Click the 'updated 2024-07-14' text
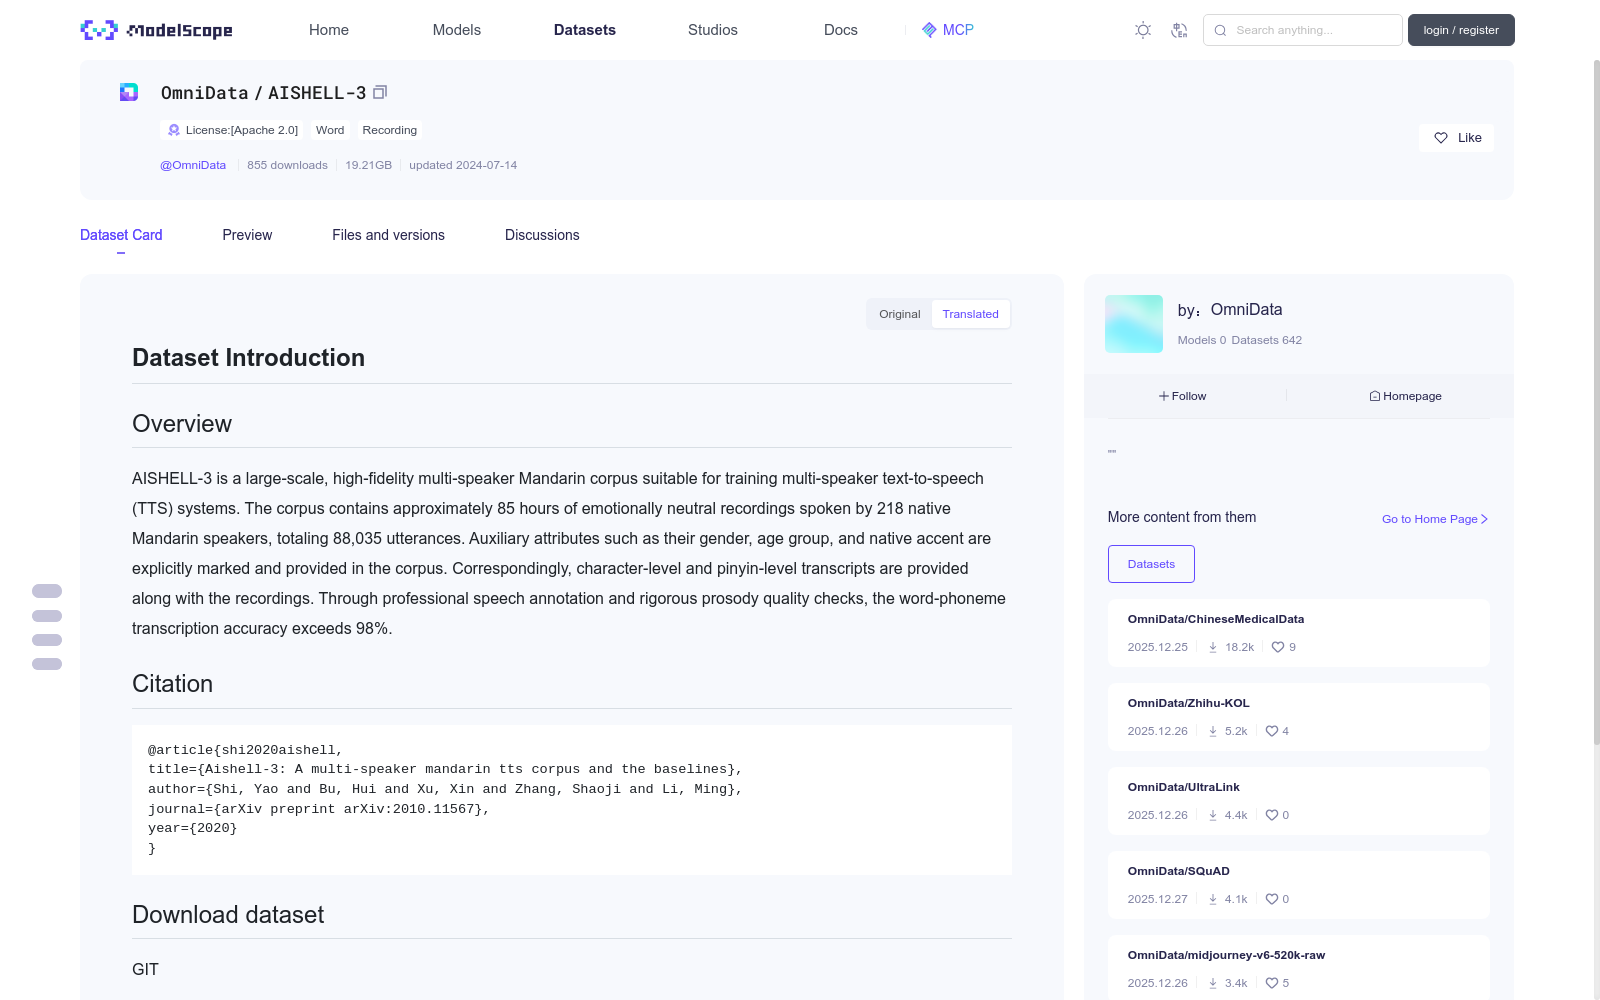Screen dimensions: 1600x1000 pyautogui.click(x=463, y=165)
